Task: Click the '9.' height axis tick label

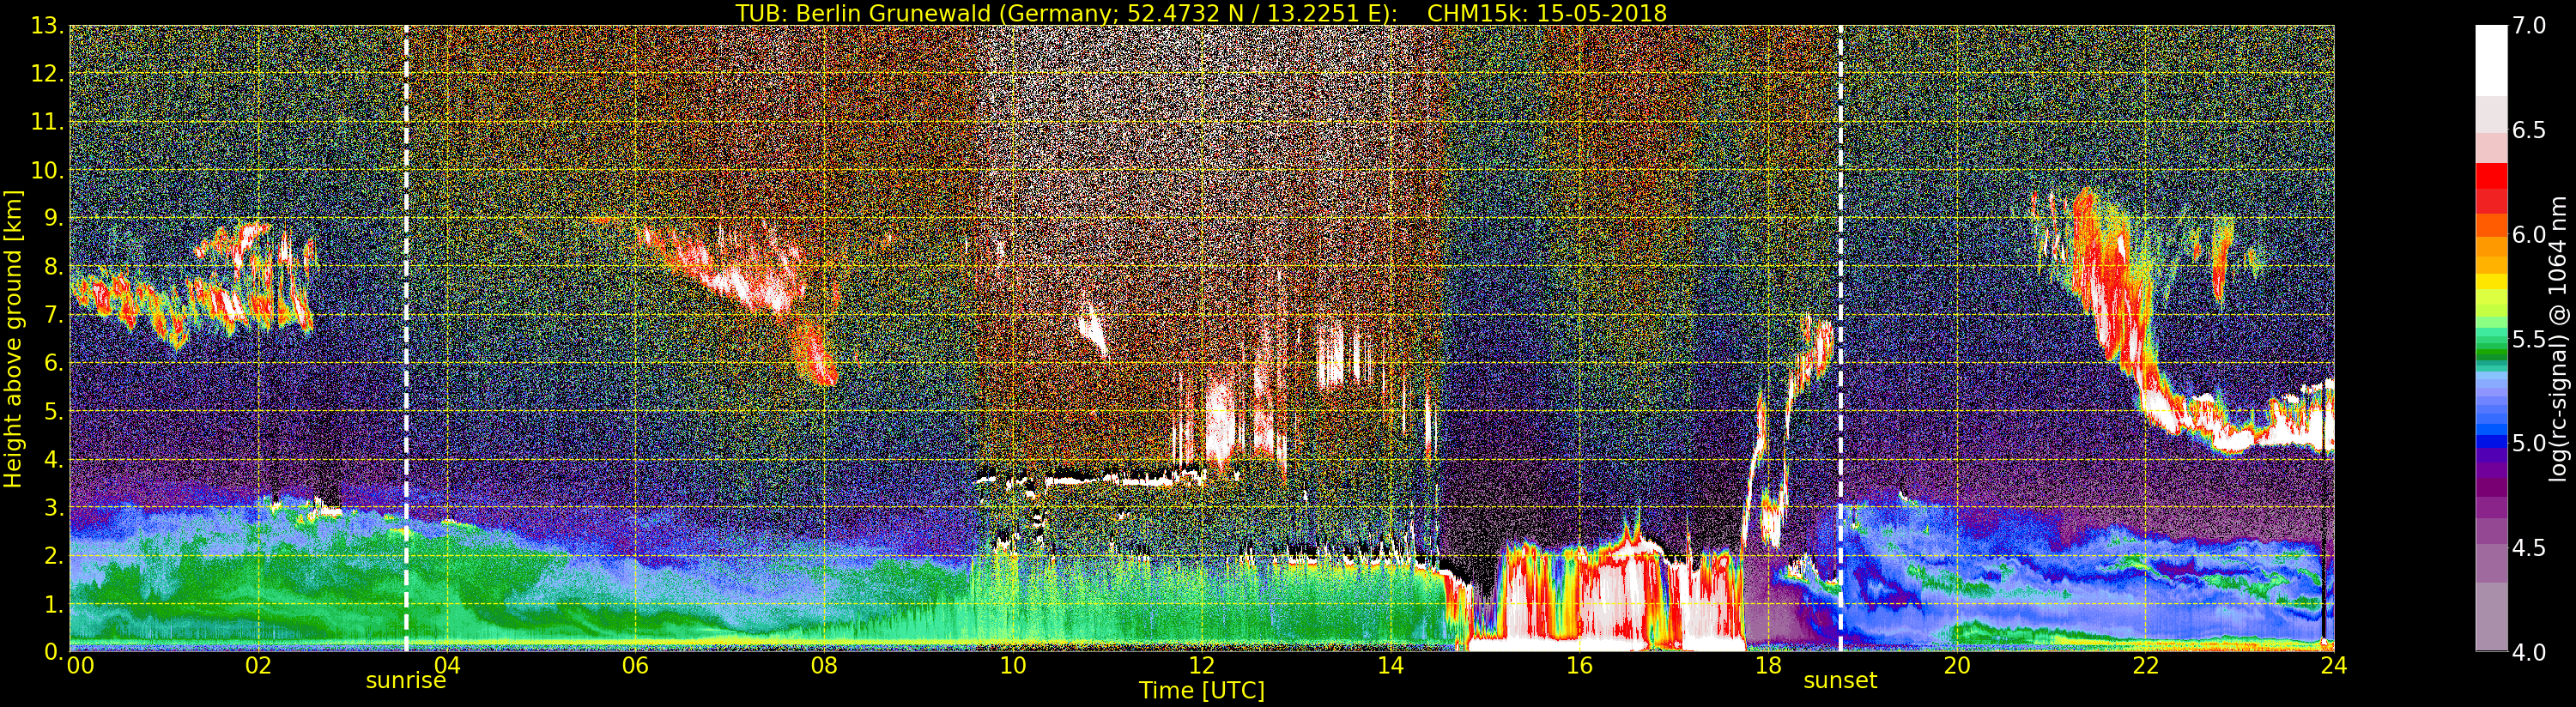Action: (53, 218)
